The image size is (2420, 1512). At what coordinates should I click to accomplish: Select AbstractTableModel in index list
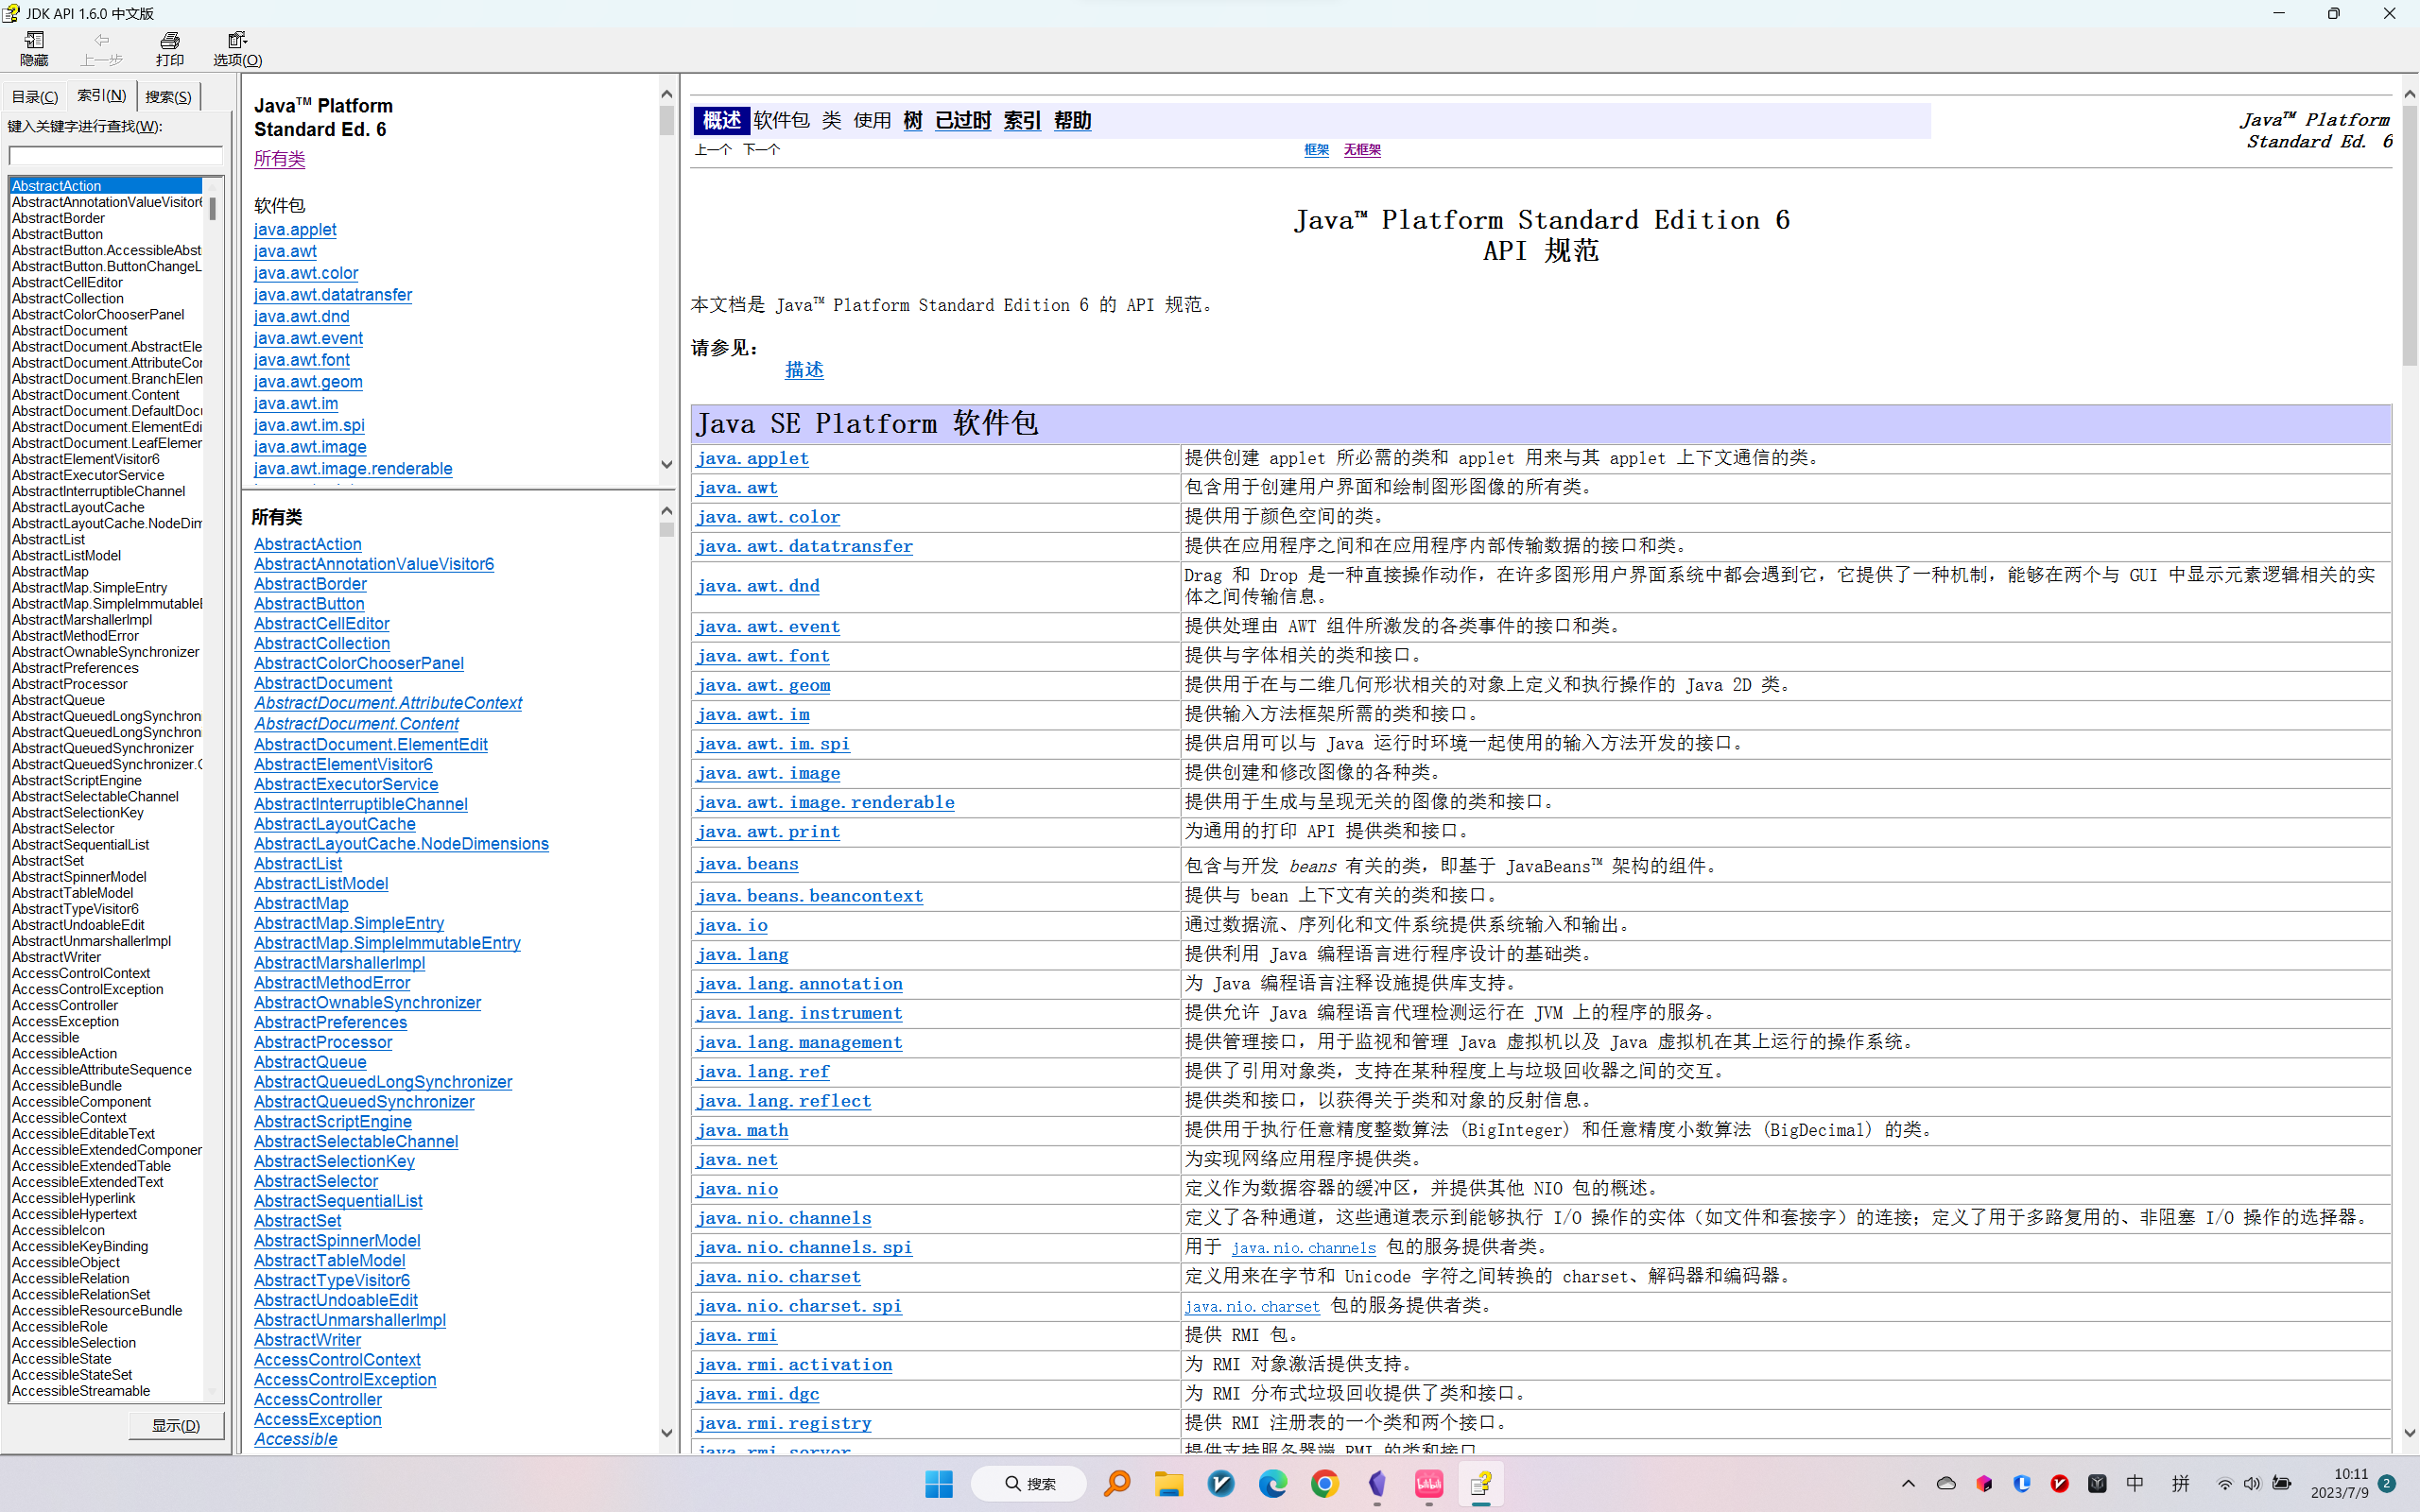pyautogui.click(x=72, y=893)
